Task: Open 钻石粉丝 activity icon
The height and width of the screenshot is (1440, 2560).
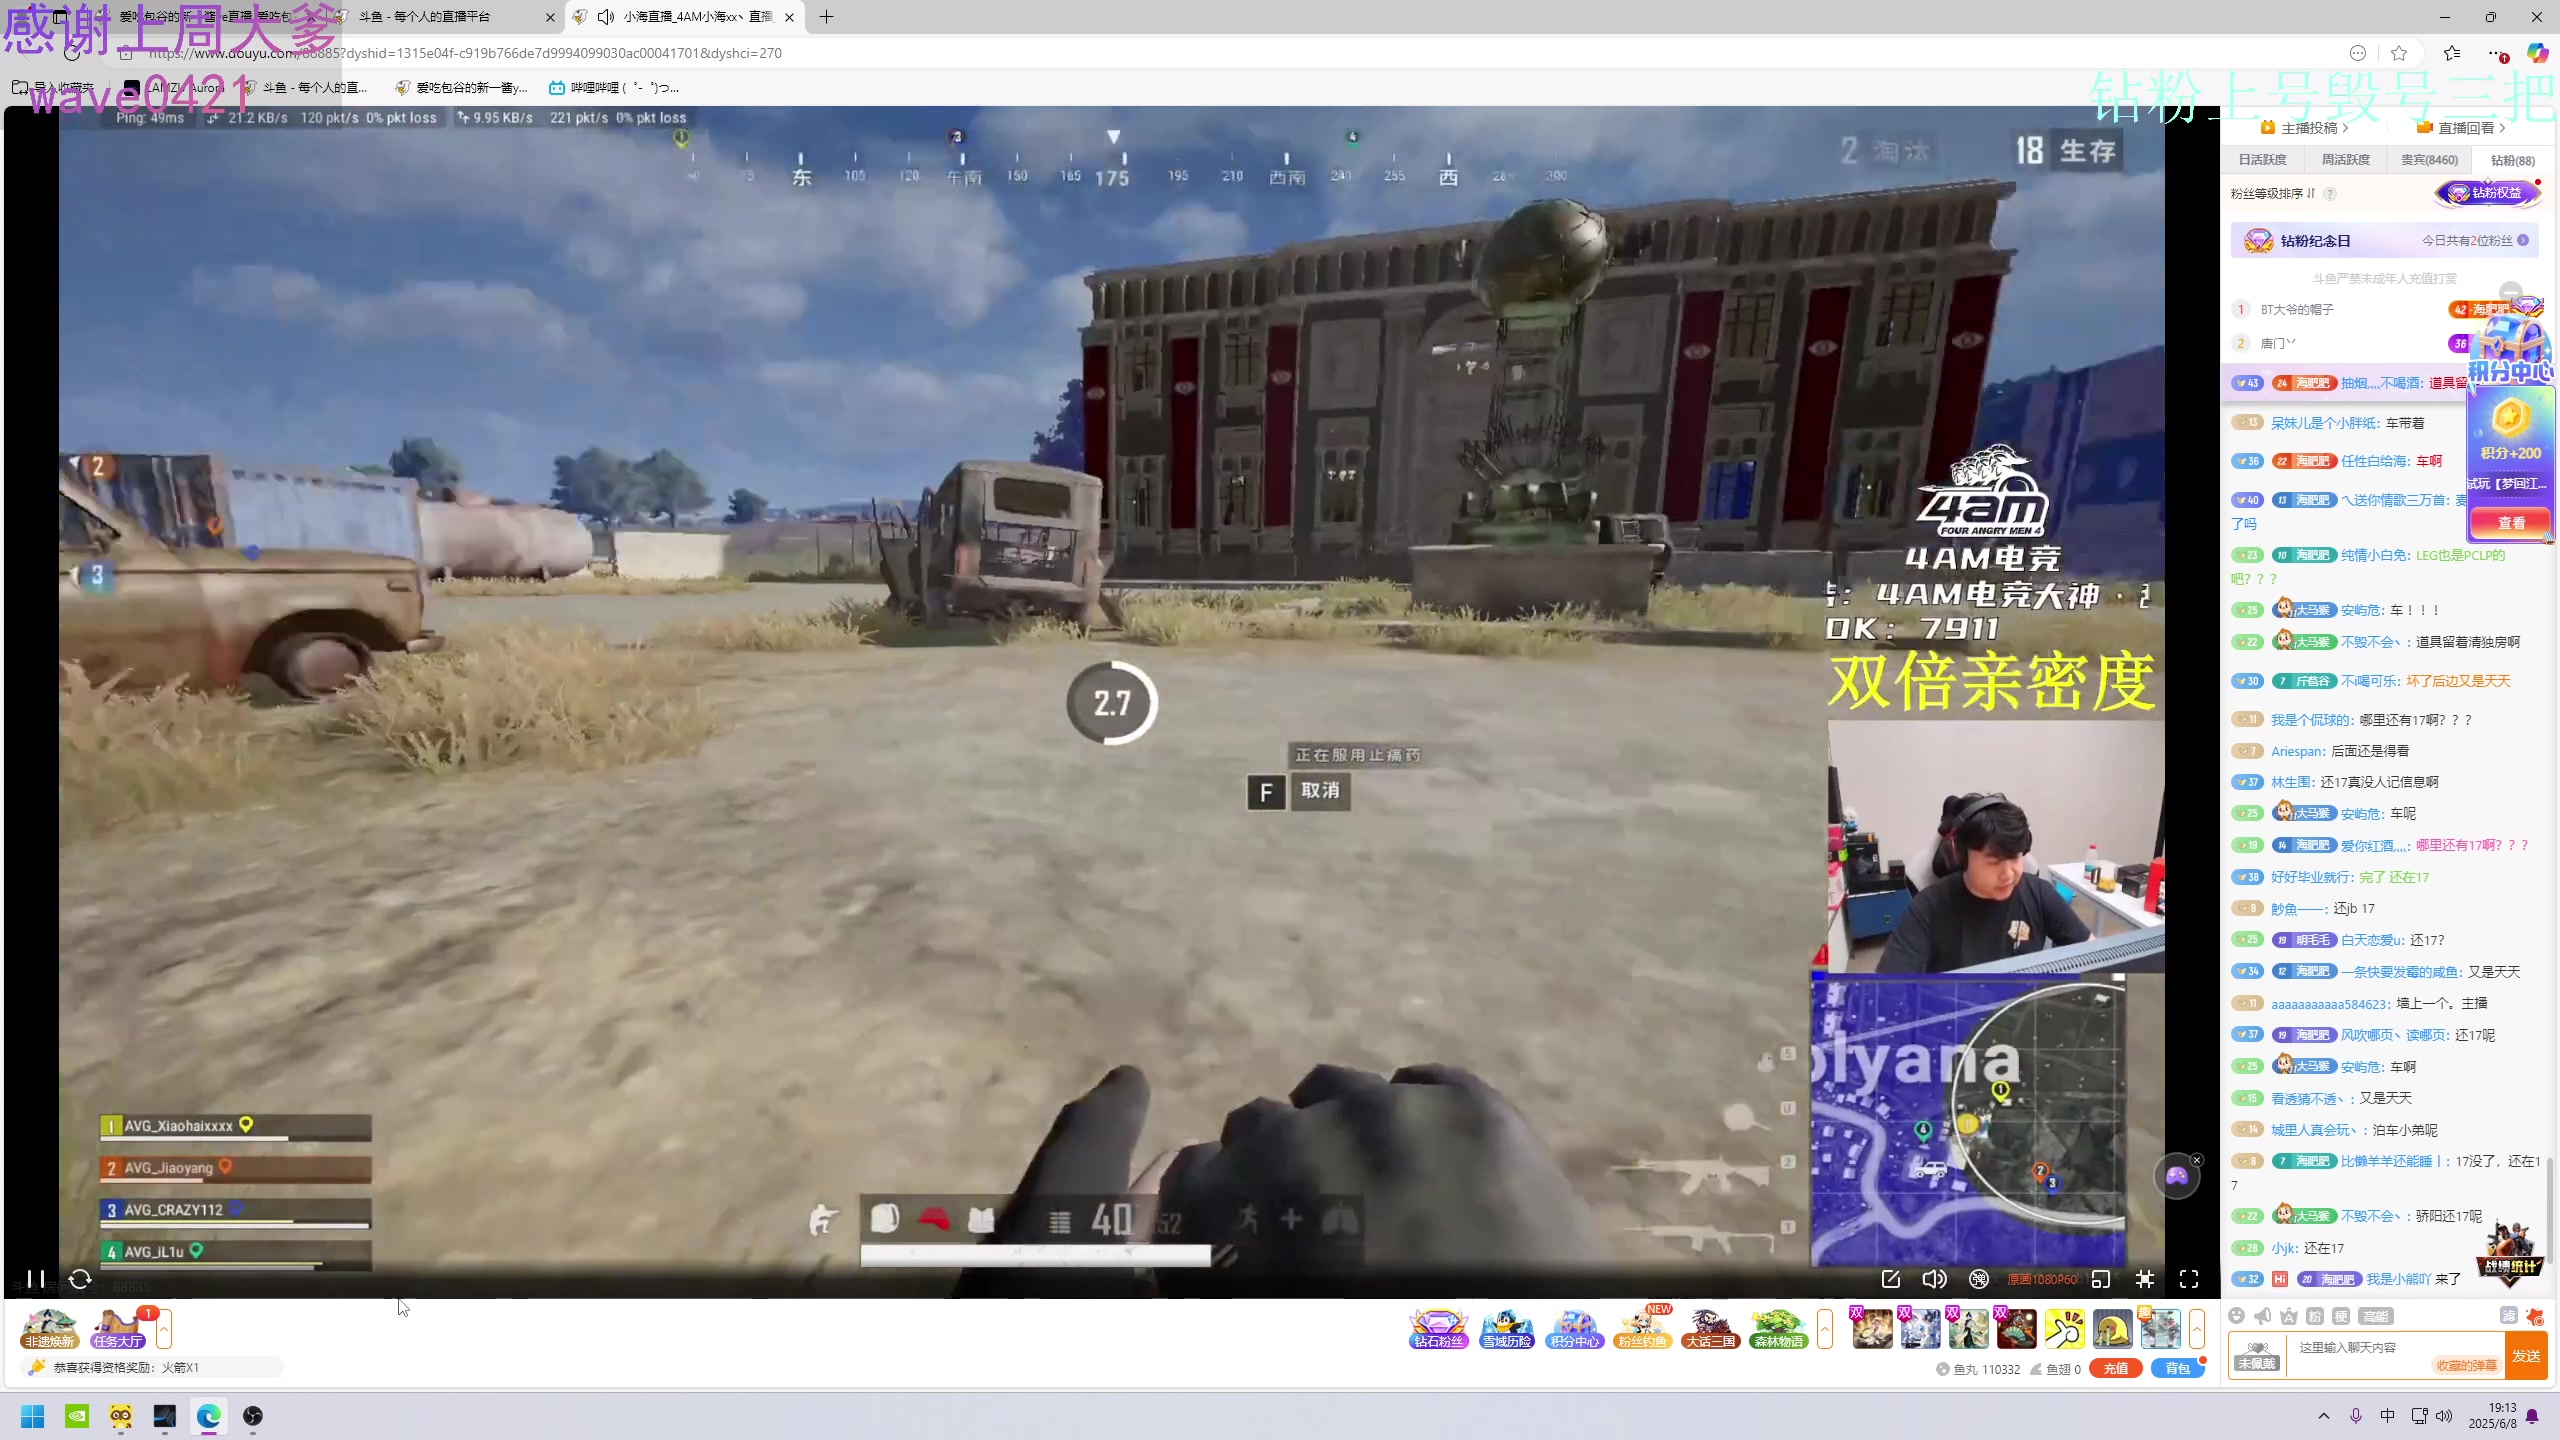Action: (1438, 1329)
